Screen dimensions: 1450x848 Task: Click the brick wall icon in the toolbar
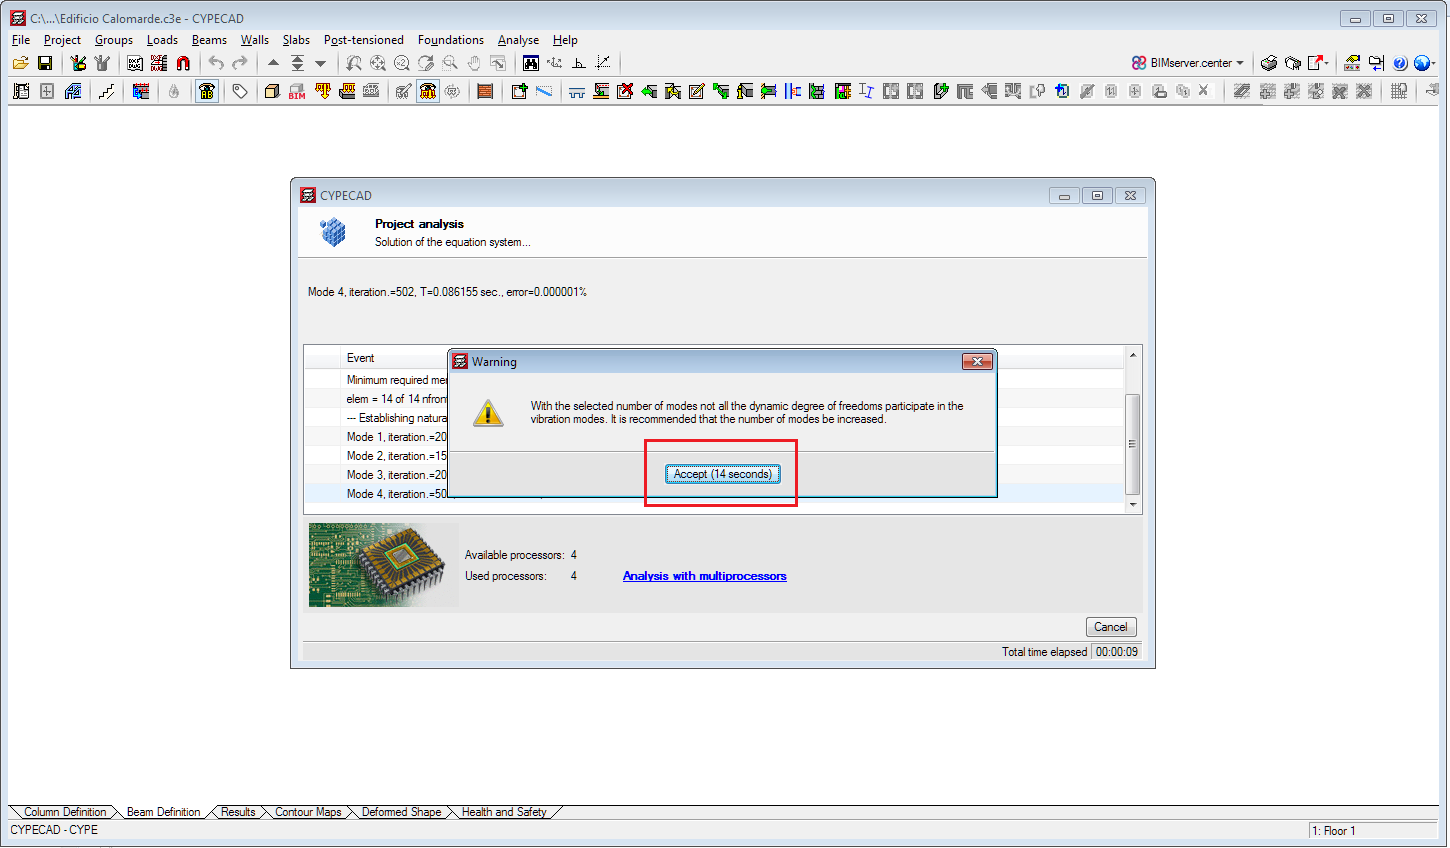(x=485, y=91)
